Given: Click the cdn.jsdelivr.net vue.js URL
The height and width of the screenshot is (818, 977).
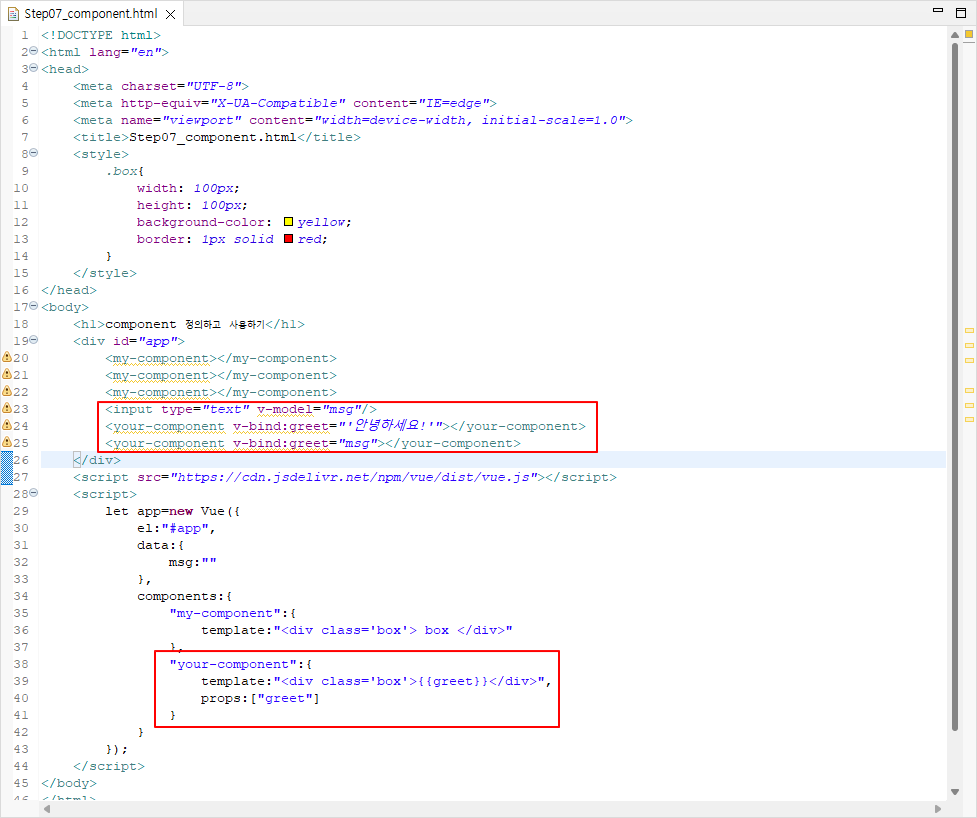Looking at the screenshot, I should pyautogui.click(x=353, y=477).
